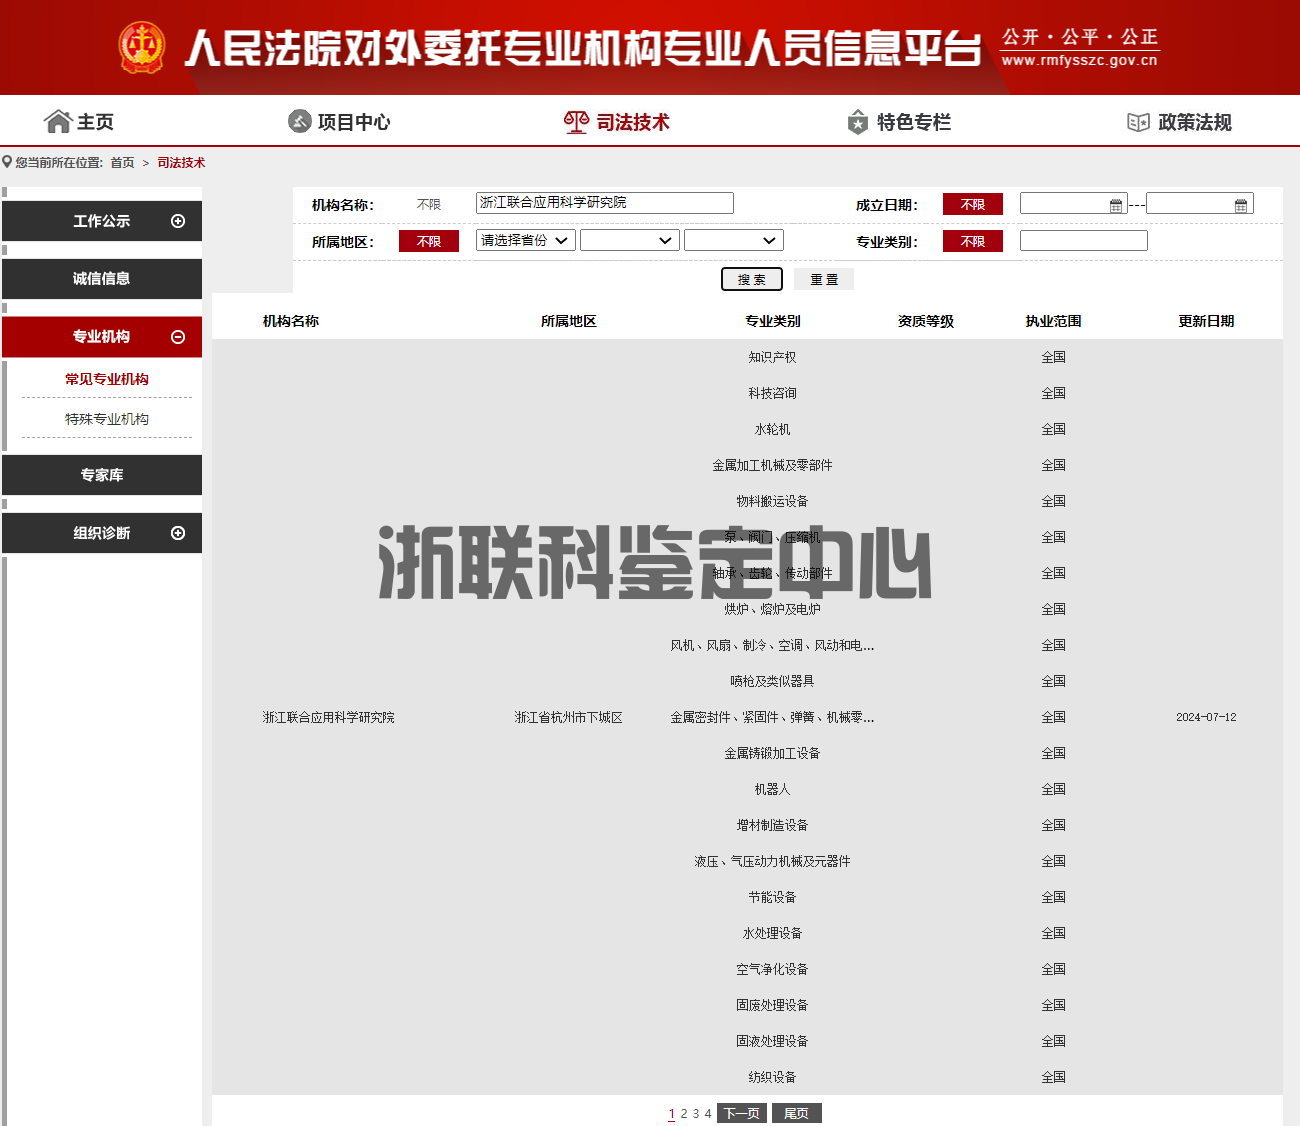Toggle 不限 for 所属地区
The width and height of the screenshot is (1300, 1126).
point(429,240)
